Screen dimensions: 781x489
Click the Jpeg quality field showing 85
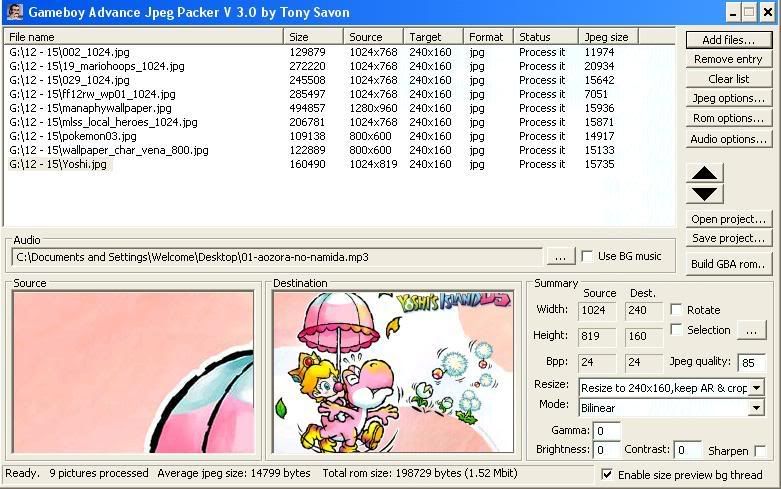751,363
